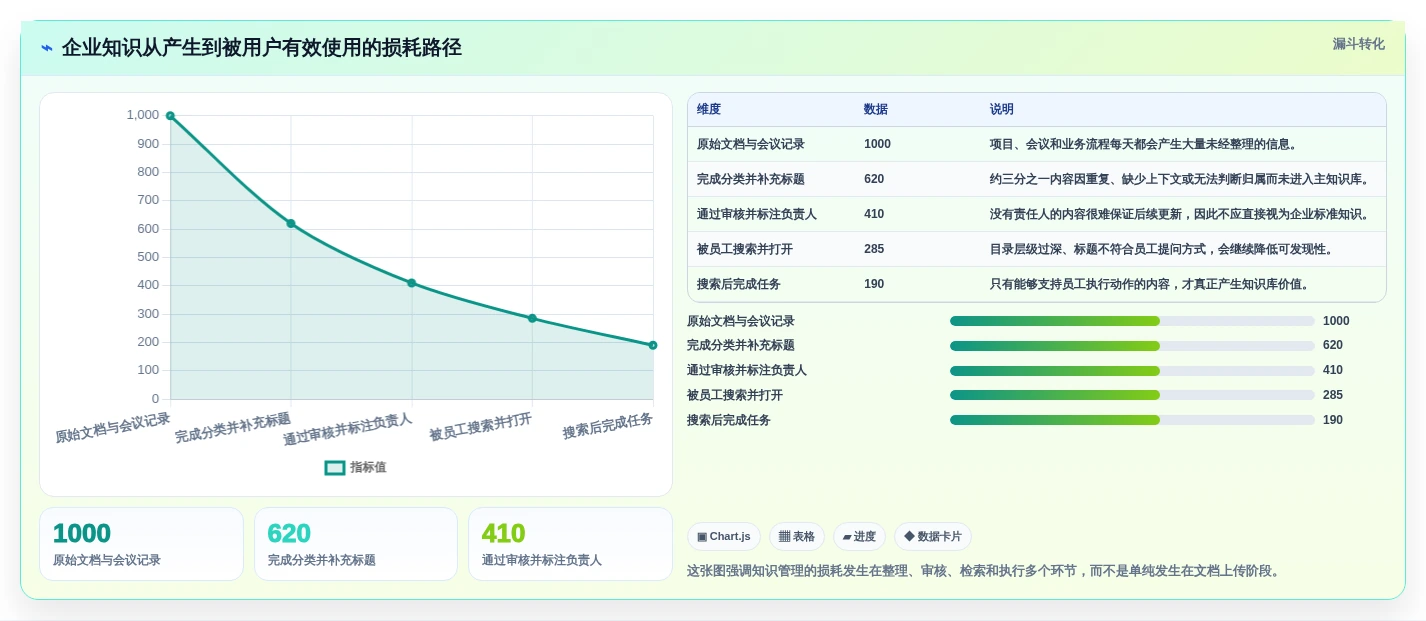Image resolution: width=1426 pixels, height=621 pixels.
Task: Click the 410 data point on chart
Action: click(x=411, y=283)
